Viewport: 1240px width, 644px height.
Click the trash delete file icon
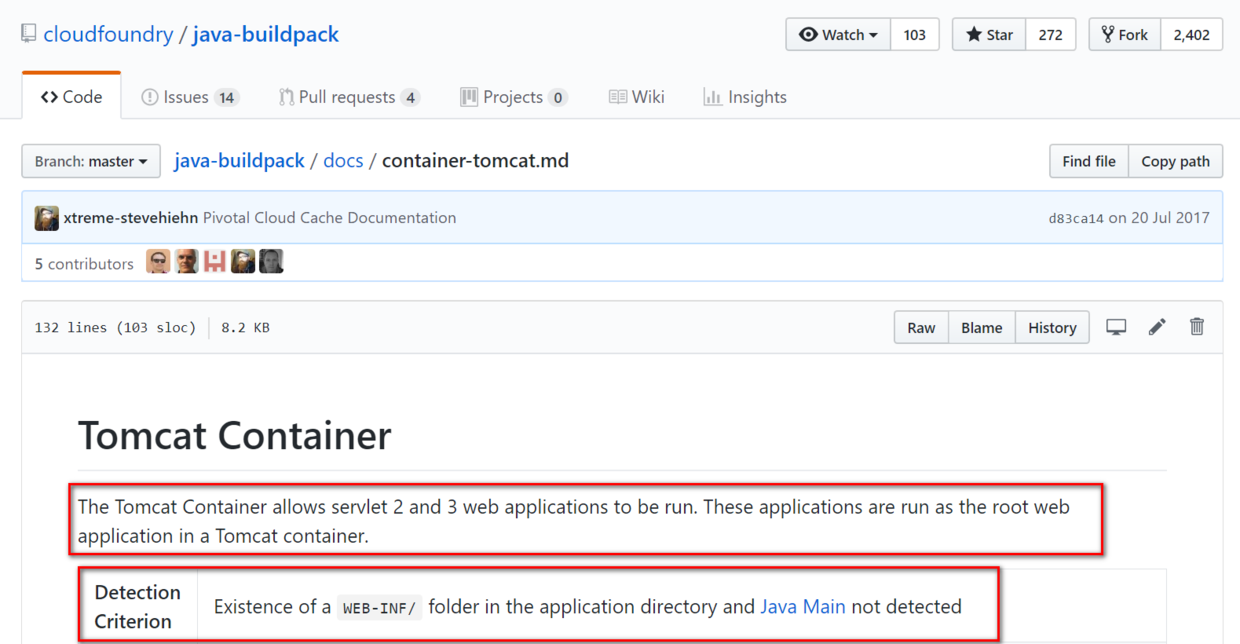tap(1197, 326)
